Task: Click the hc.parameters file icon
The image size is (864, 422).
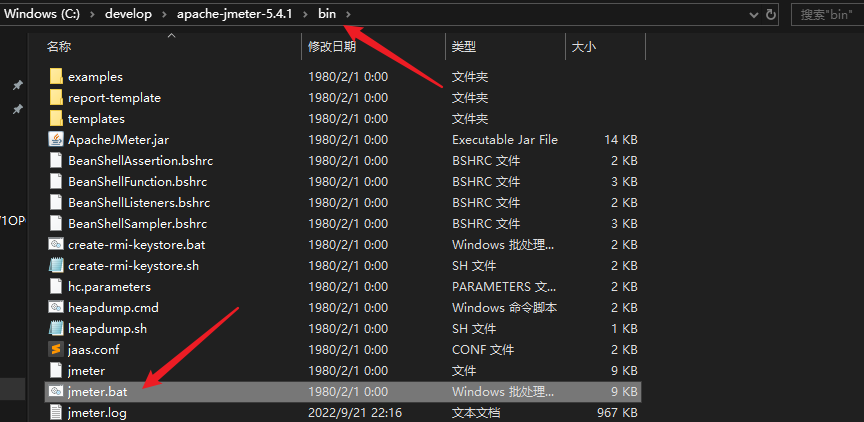Action: pyautogui.click(x=56, y=286)
